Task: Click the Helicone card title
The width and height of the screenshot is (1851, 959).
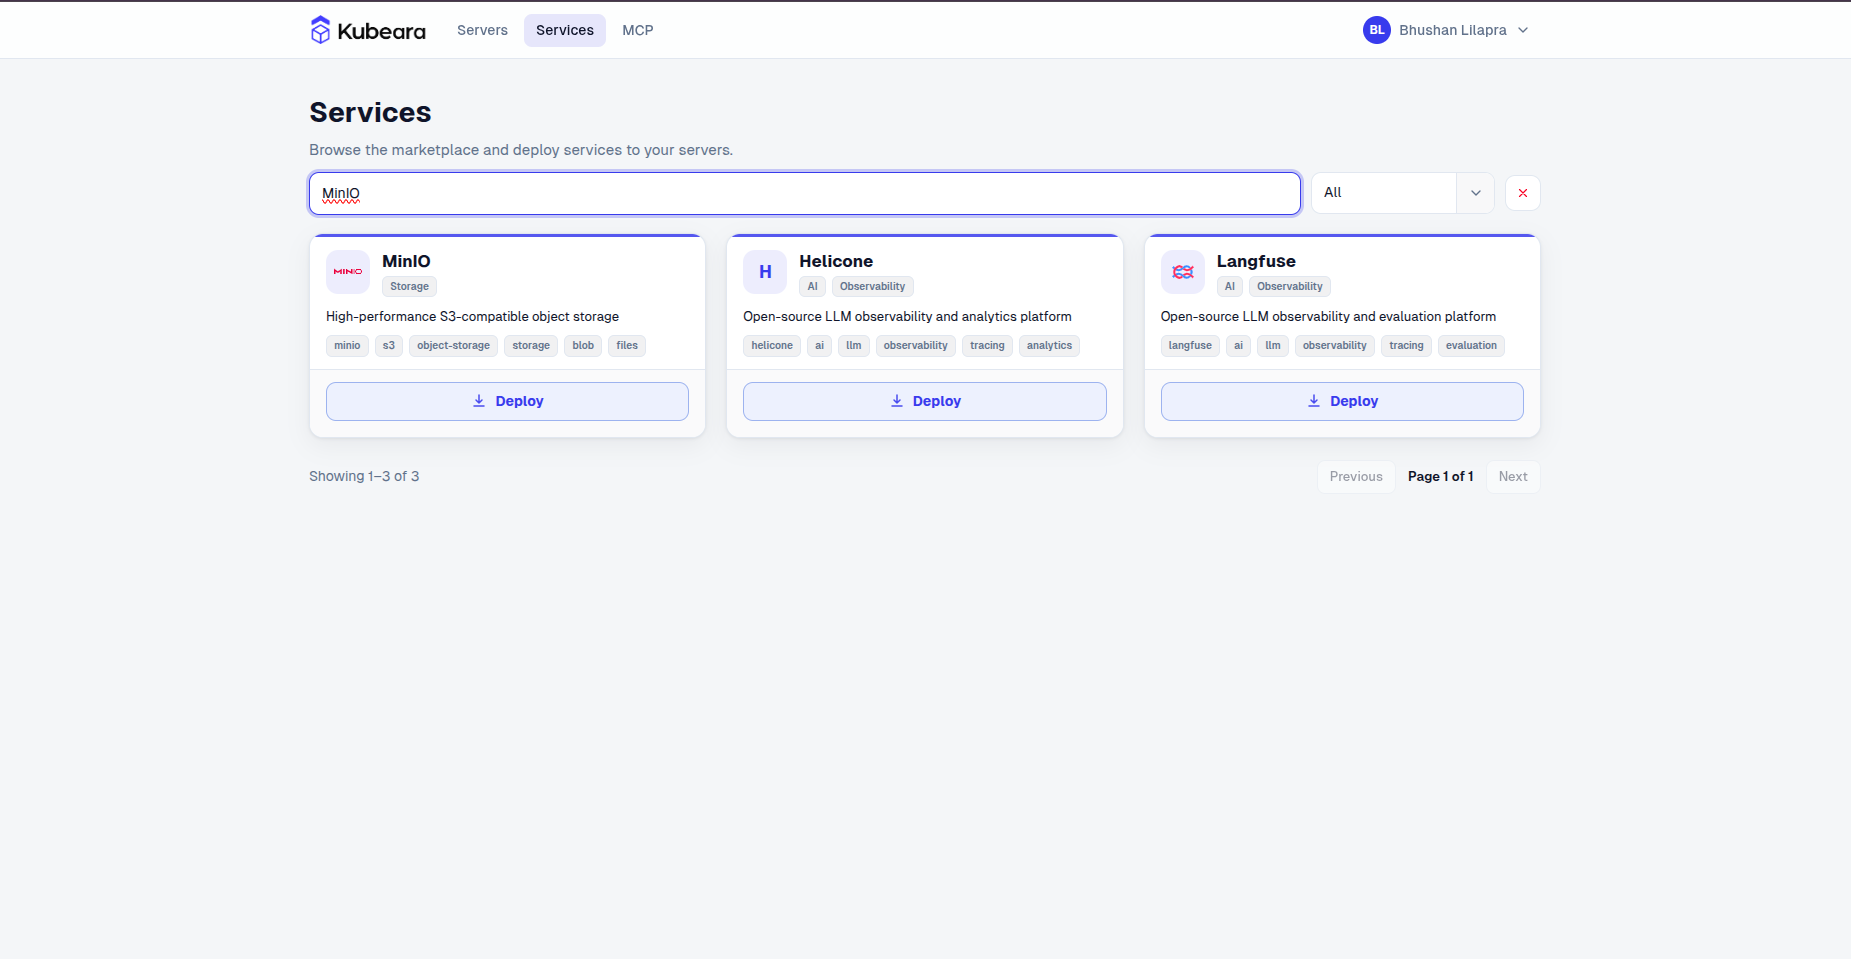Action: coord(836,261)
